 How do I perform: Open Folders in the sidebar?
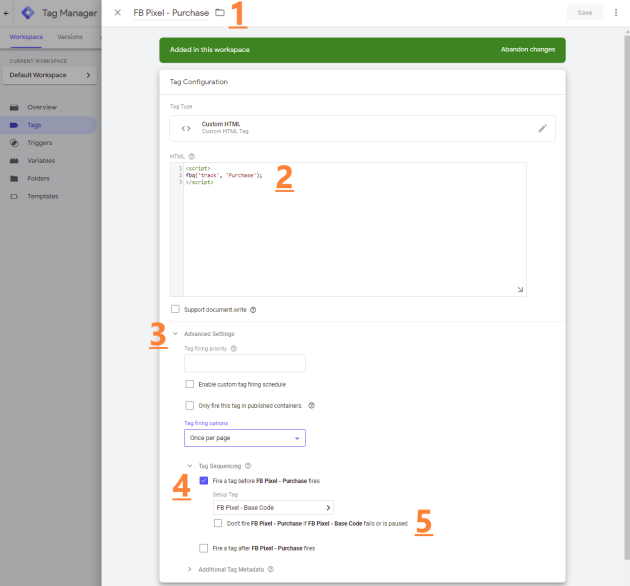point(38,178)
